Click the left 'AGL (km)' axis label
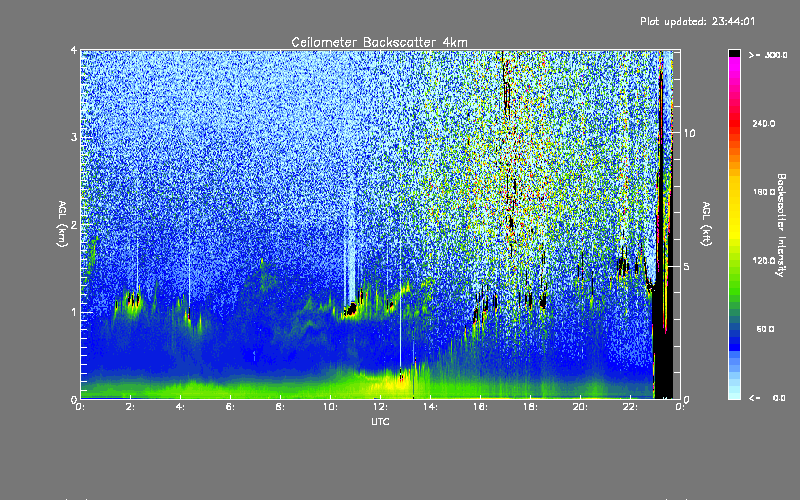 point(63,224)
